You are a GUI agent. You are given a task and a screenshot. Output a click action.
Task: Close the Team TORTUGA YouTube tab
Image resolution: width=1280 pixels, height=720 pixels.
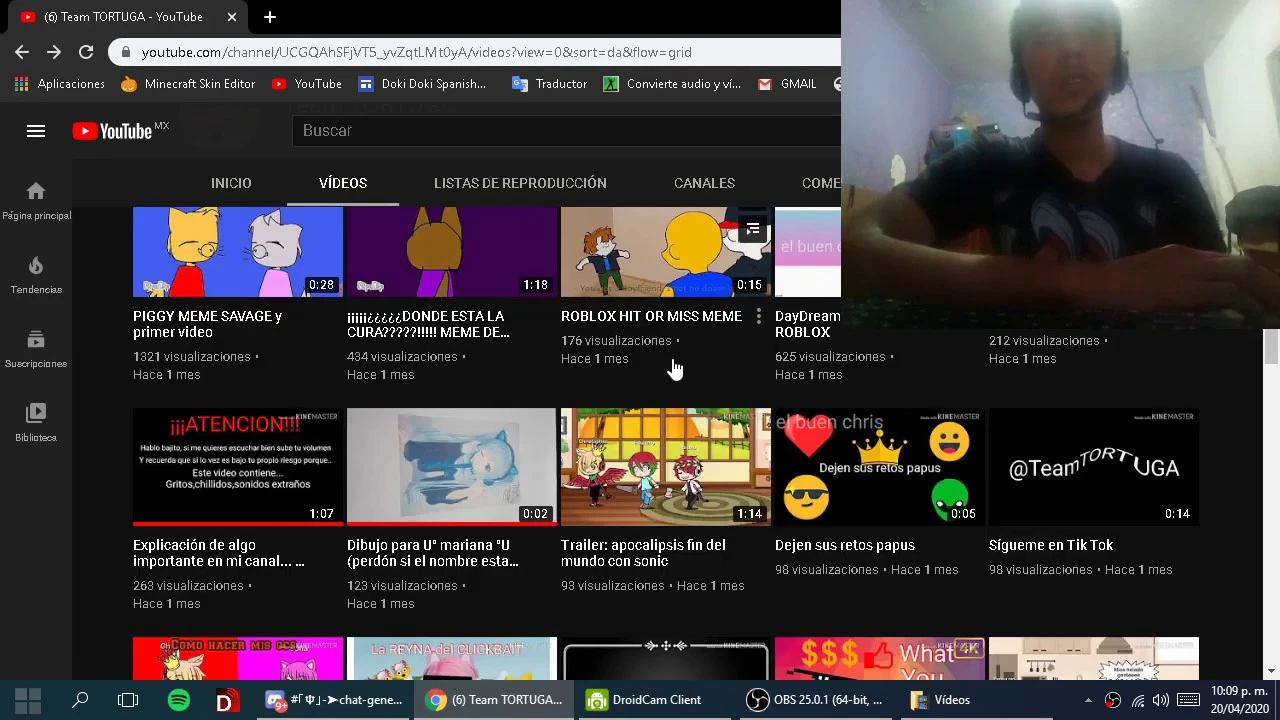tap(232, 17)
